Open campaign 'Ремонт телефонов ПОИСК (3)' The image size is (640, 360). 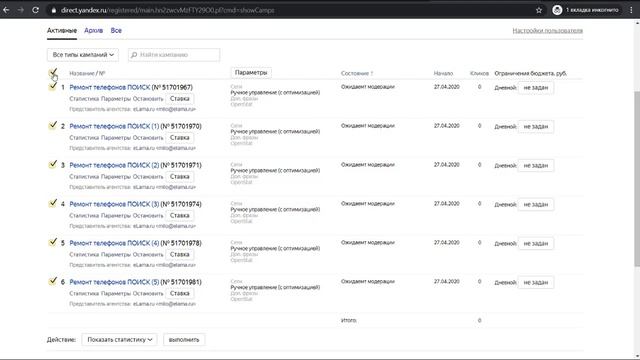114,204
